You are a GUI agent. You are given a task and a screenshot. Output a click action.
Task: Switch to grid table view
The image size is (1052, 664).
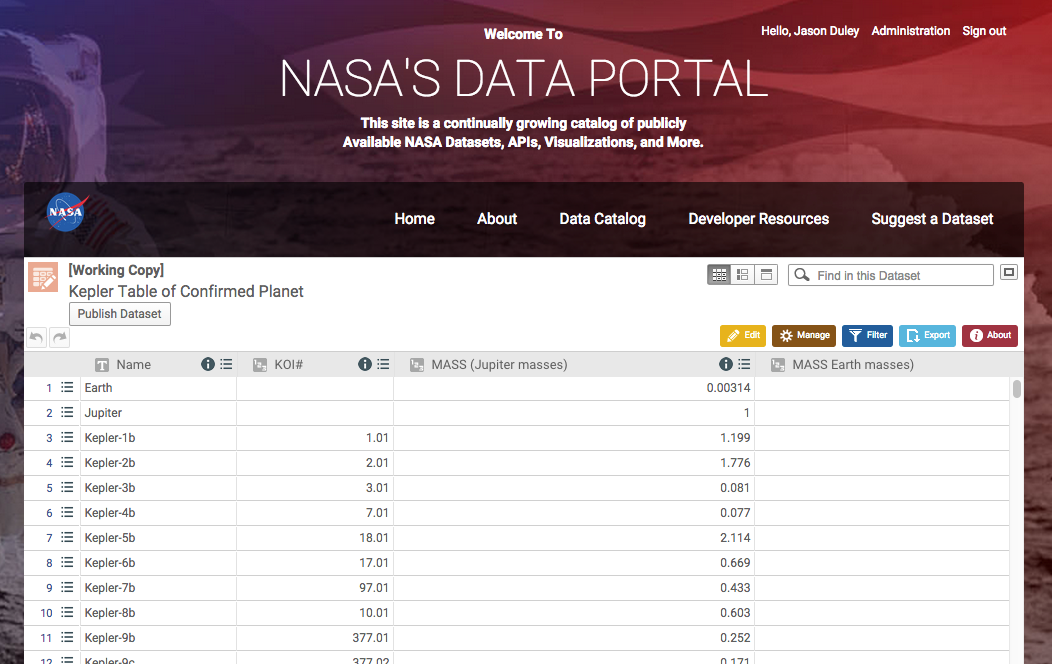[719, 275]
